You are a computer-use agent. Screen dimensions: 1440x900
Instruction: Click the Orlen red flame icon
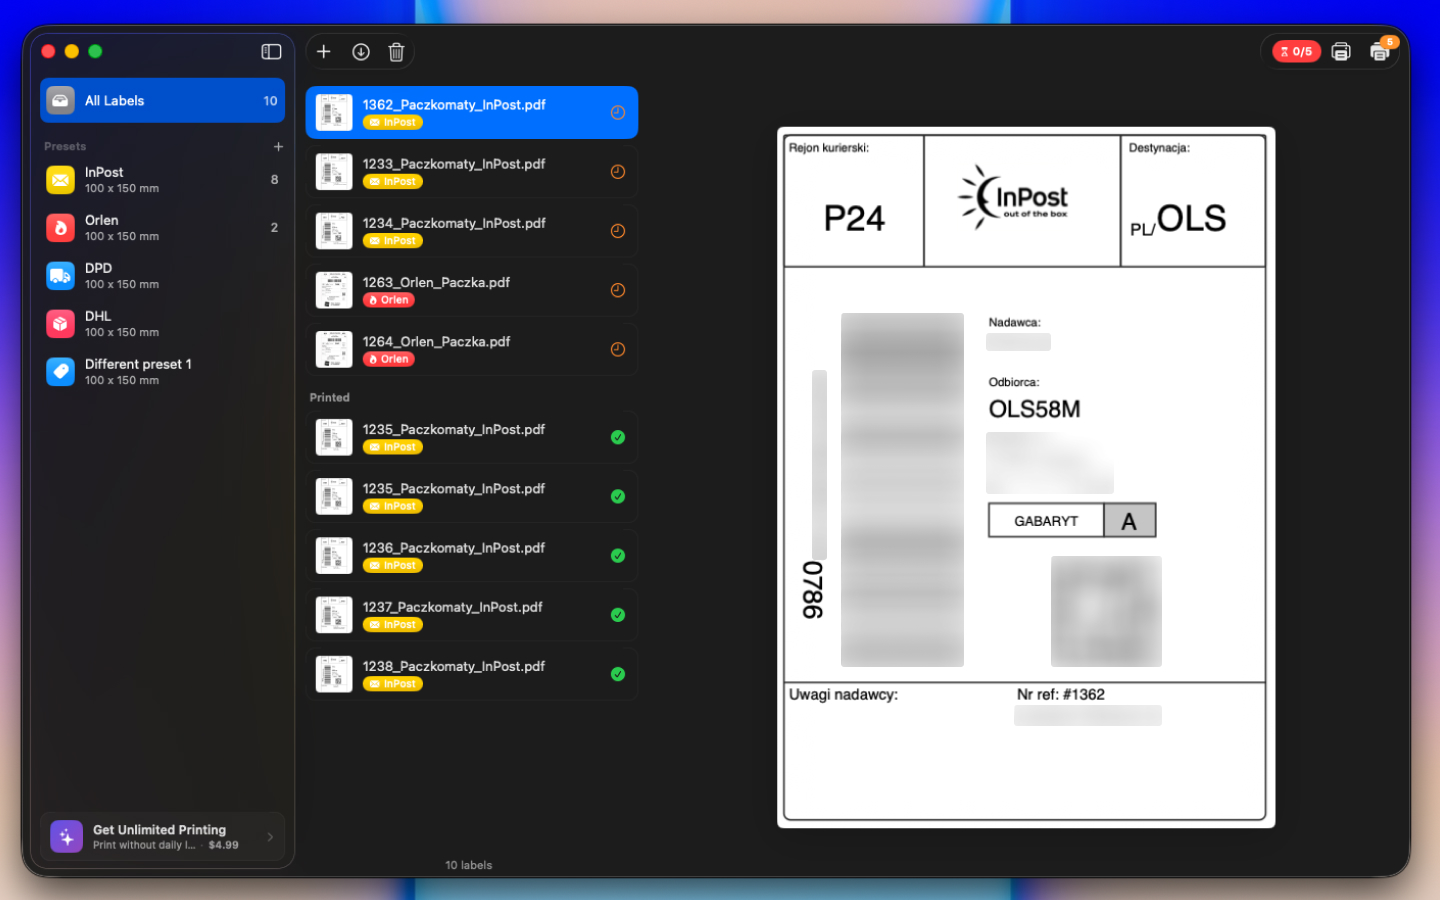[61, 228]
